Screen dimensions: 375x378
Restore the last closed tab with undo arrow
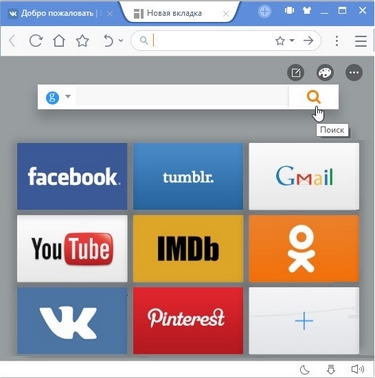(108, 41)
